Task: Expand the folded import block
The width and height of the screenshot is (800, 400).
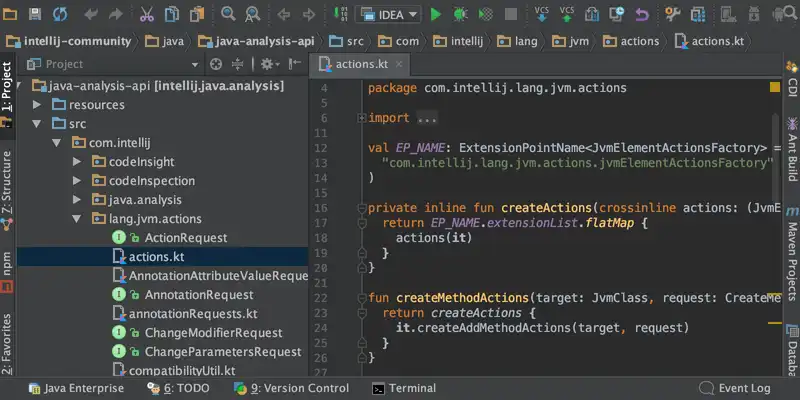Action: coord(362,118)
